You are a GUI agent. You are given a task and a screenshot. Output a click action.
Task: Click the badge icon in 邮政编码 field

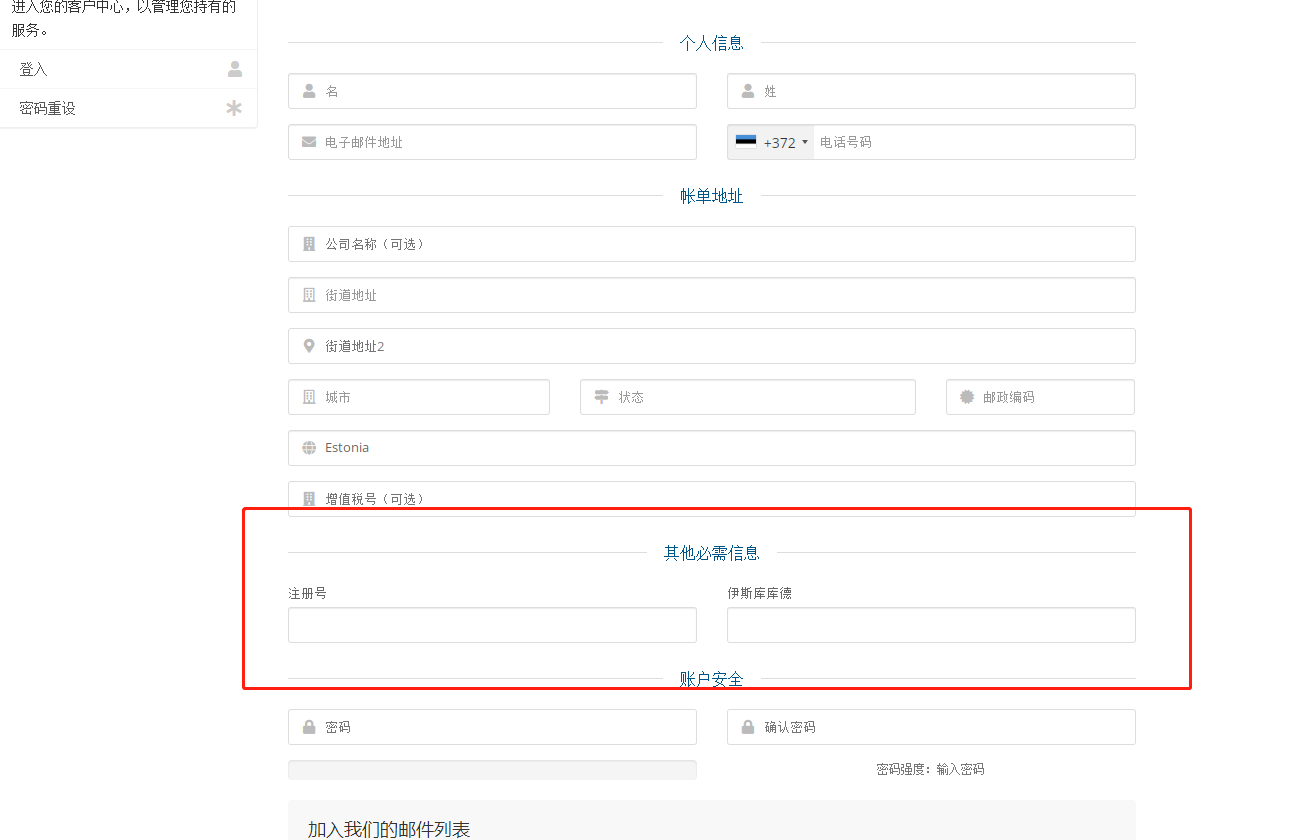[x=967, y=397]
